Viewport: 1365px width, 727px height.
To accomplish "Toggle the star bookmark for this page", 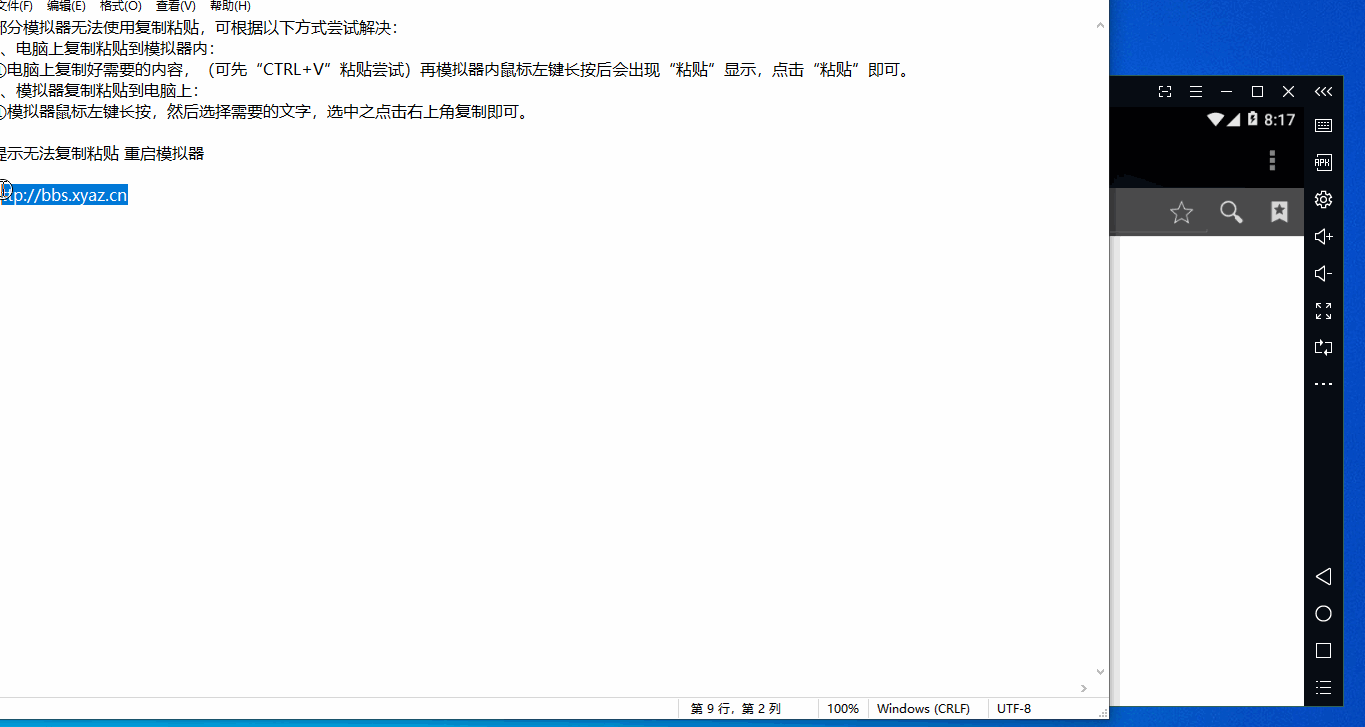I will [1181, 212].
